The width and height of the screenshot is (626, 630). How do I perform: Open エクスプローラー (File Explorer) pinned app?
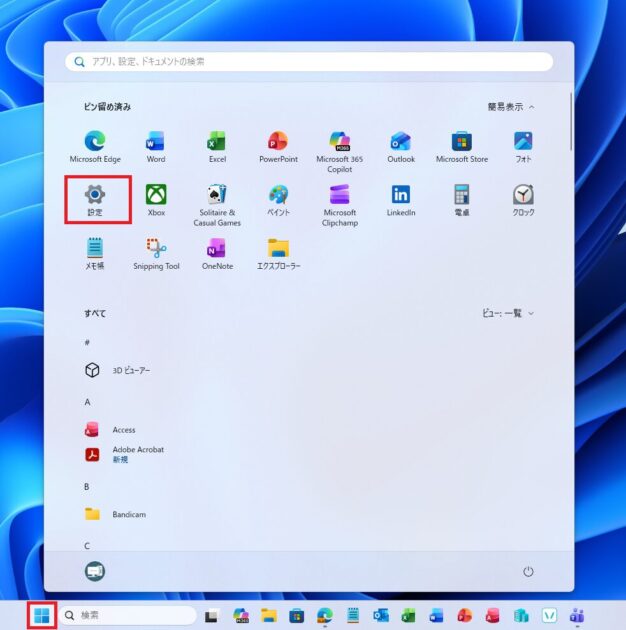pos(278,253)
